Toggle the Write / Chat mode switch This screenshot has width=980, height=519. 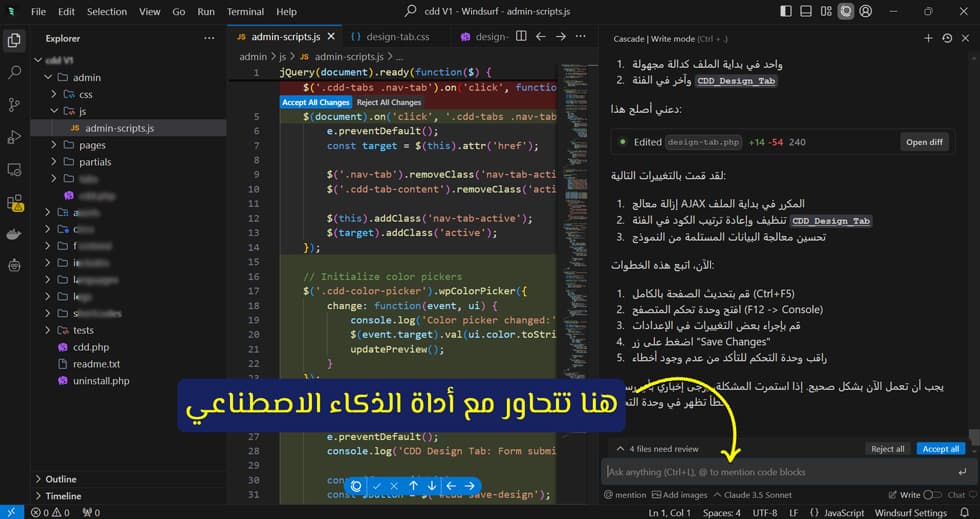pos(932,495)
